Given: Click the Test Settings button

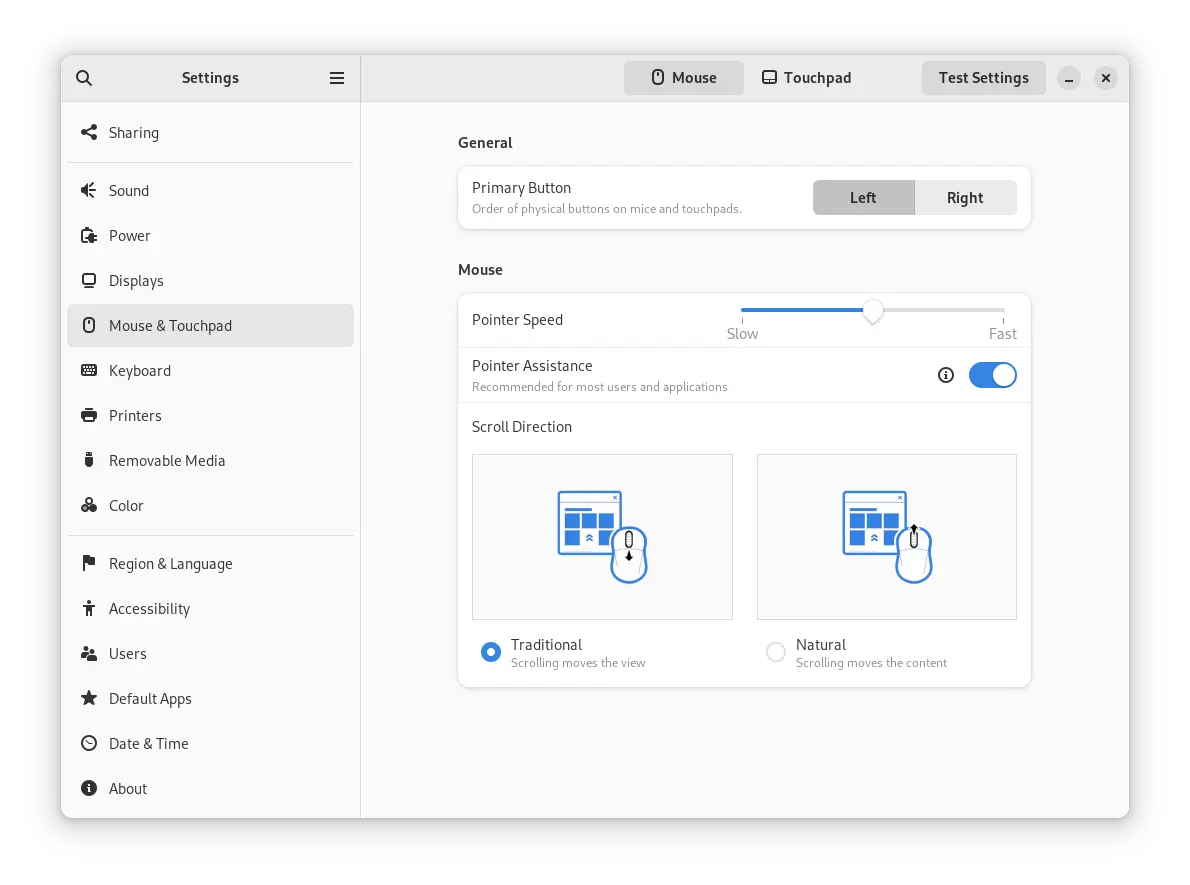Looking at the screenshot, I should pos(983,78).
